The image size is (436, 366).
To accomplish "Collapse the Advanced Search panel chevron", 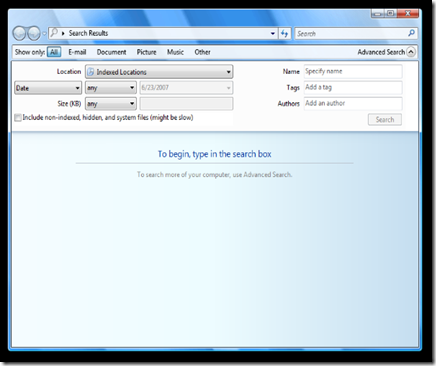I will coord(411,52).
